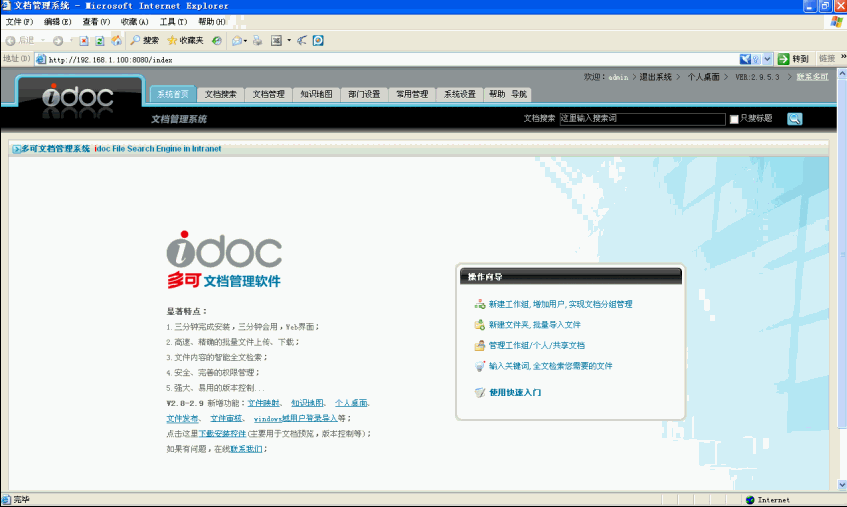Switch to the 常用管理 tab
Viewport: 847px width, 507px height.
click(x=412, y=94)
